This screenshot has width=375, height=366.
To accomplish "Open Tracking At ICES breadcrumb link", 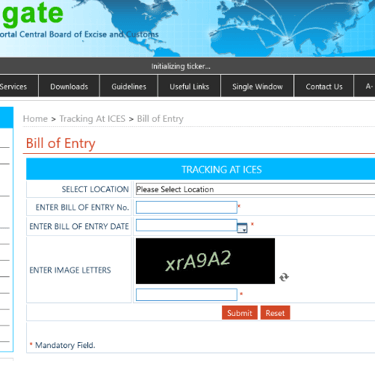I will pyautogui.click(x=92, y=119).
